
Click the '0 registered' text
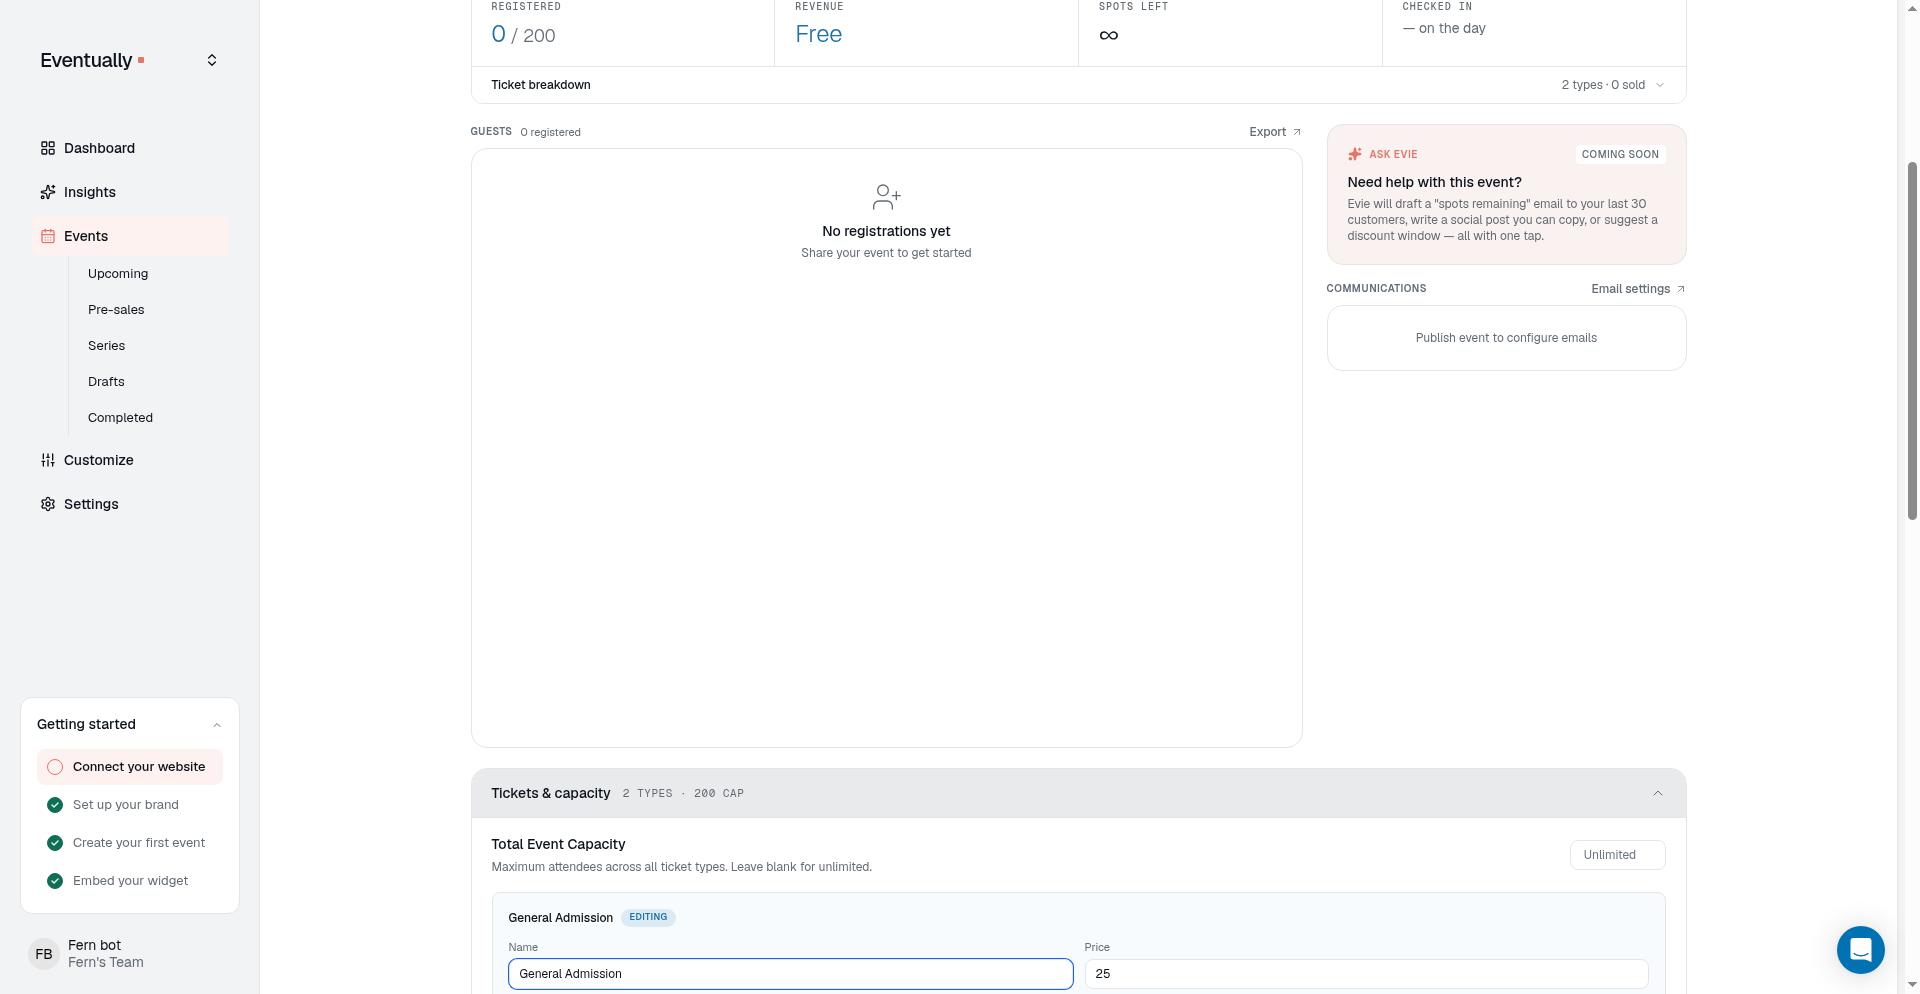pyautogui.click(x=550, y=132)
